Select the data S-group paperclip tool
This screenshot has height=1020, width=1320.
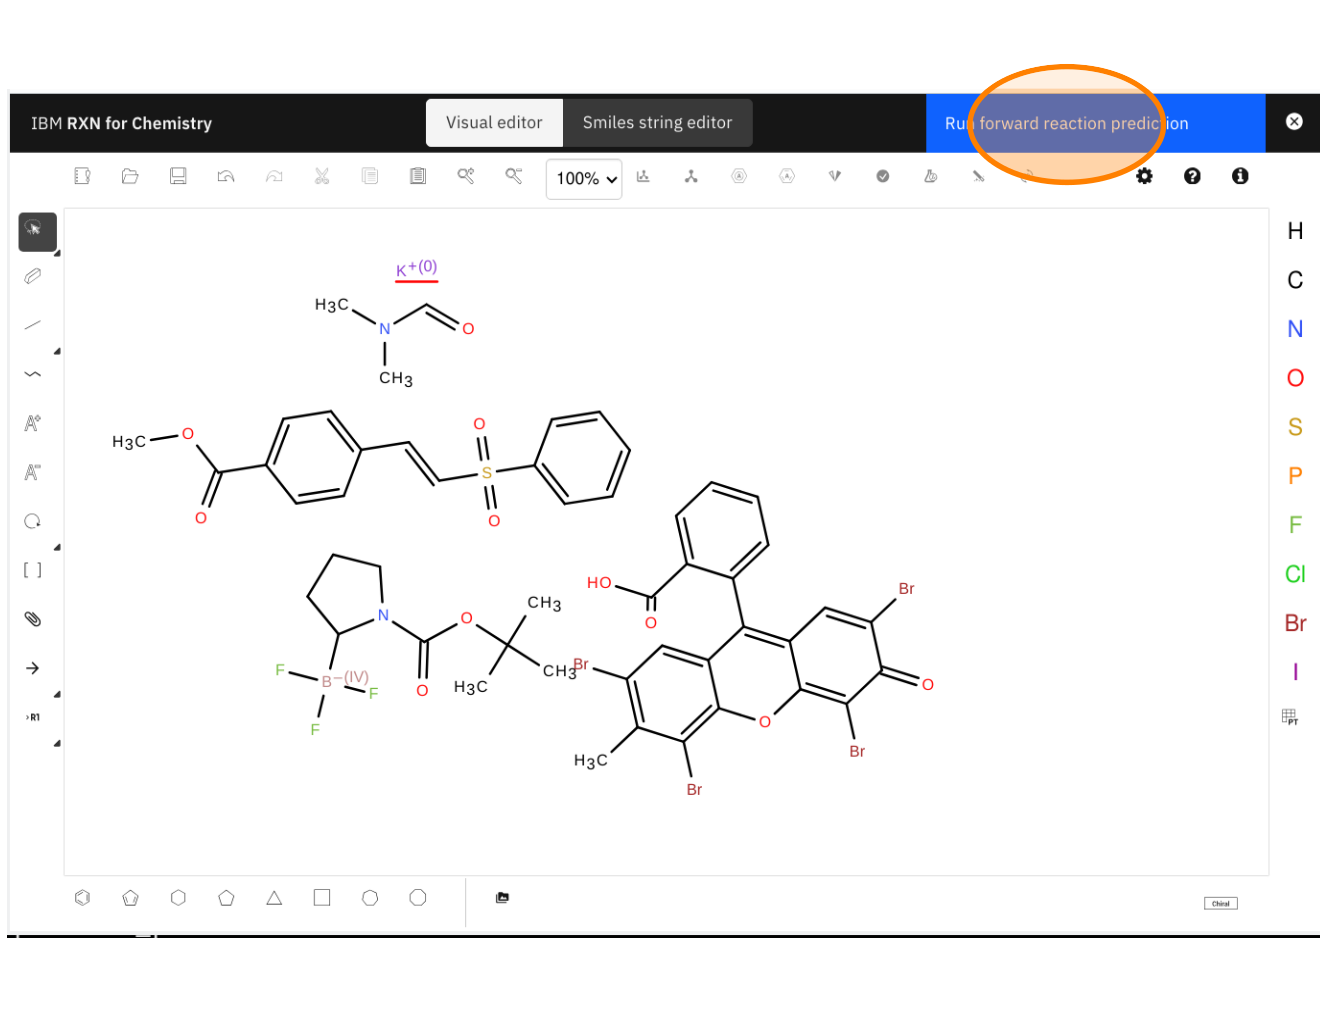point(33,619)
